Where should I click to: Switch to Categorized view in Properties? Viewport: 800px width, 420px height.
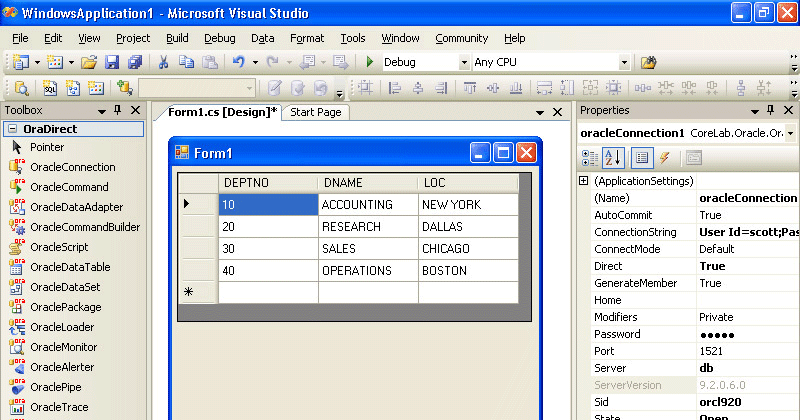[x=590, y=158]
